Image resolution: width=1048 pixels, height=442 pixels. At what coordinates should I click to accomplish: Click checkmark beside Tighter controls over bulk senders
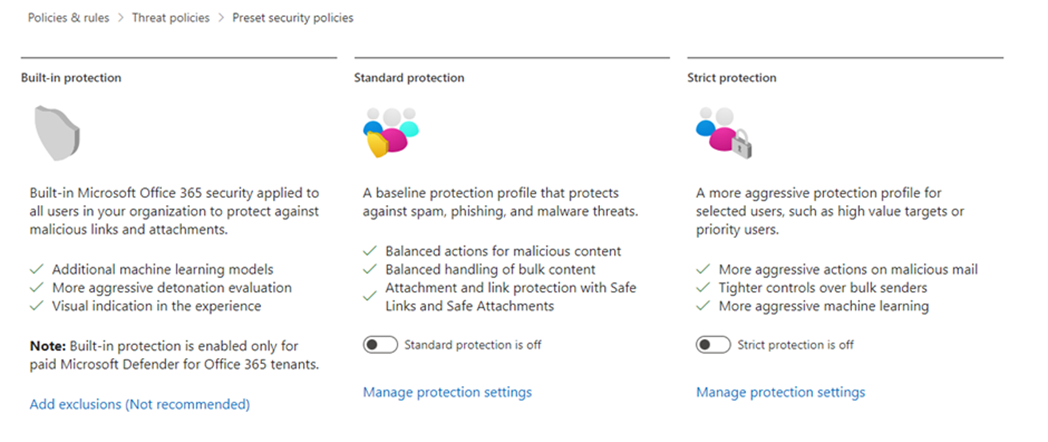(703, 288)
